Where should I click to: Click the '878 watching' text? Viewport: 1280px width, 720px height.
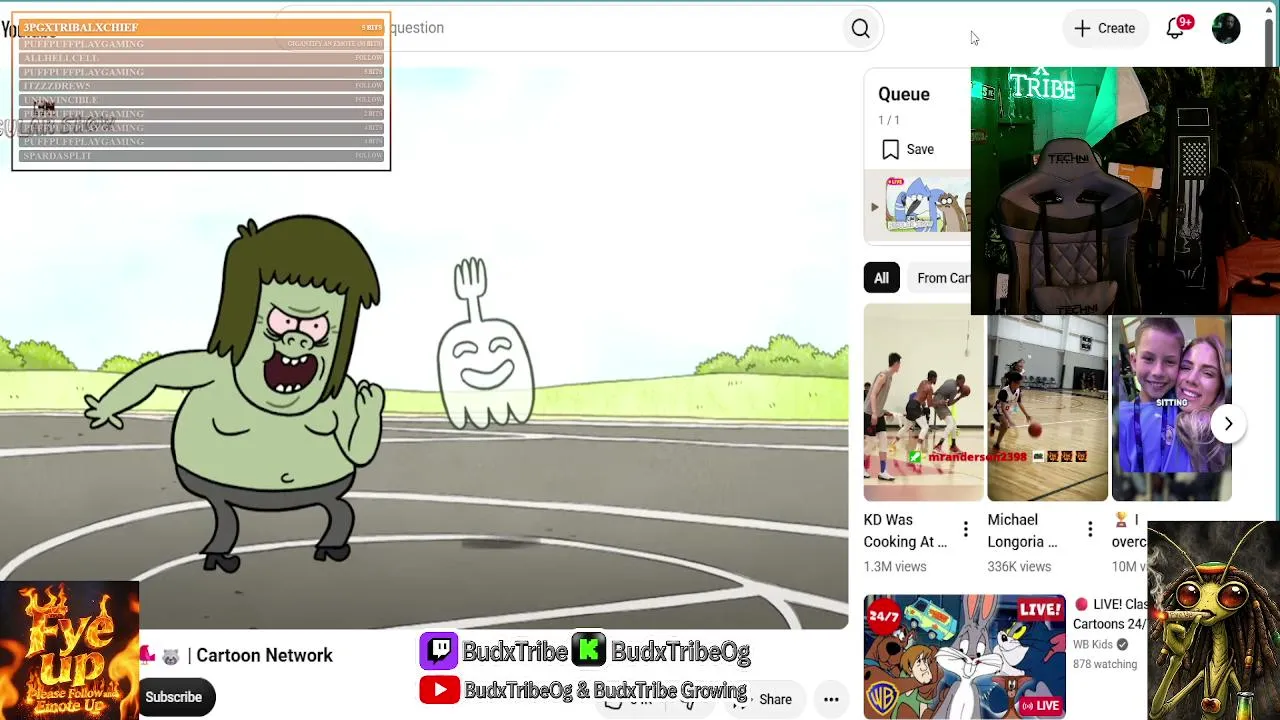pos(1105,664)
